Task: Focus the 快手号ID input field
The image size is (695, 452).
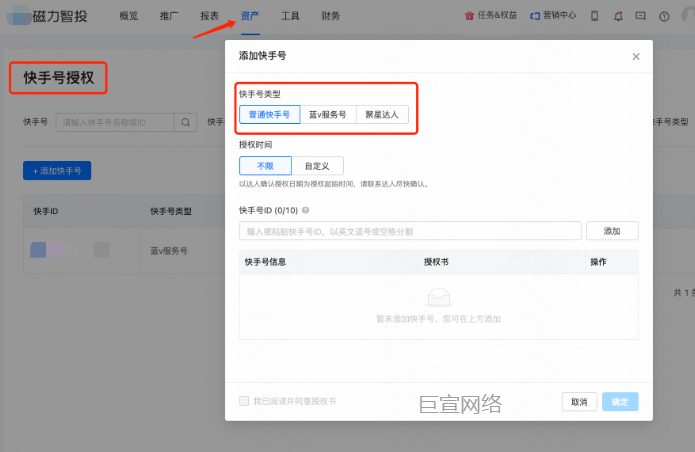Action: click(410, 231)
